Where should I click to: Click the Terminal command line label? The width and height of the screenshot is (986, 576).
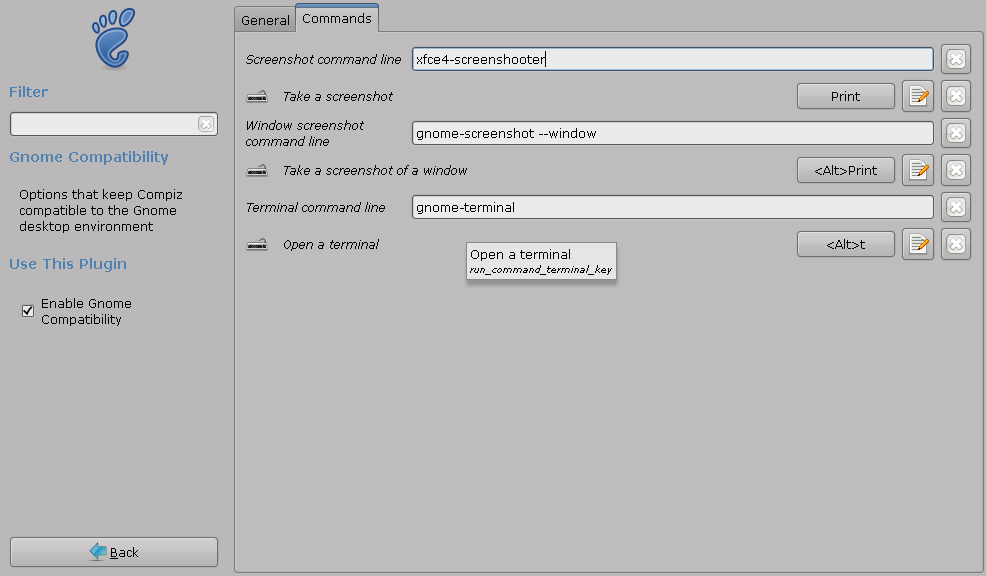click(x=315, y=208)
